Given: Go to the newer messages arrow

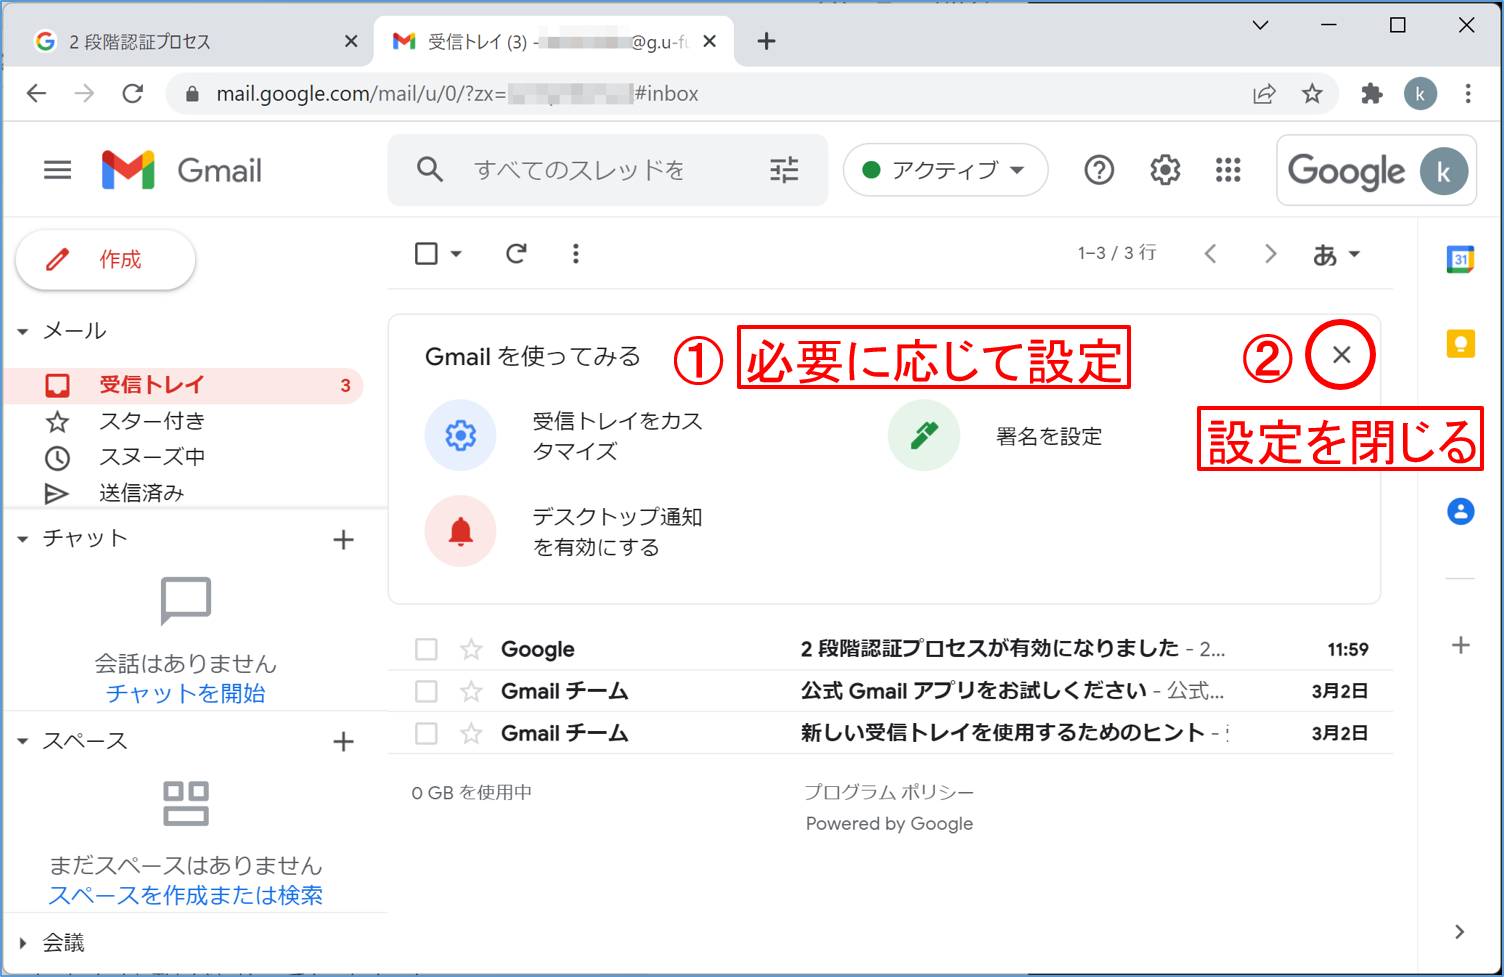Looking at the screenshot, I should click(x=1211, y=254).
